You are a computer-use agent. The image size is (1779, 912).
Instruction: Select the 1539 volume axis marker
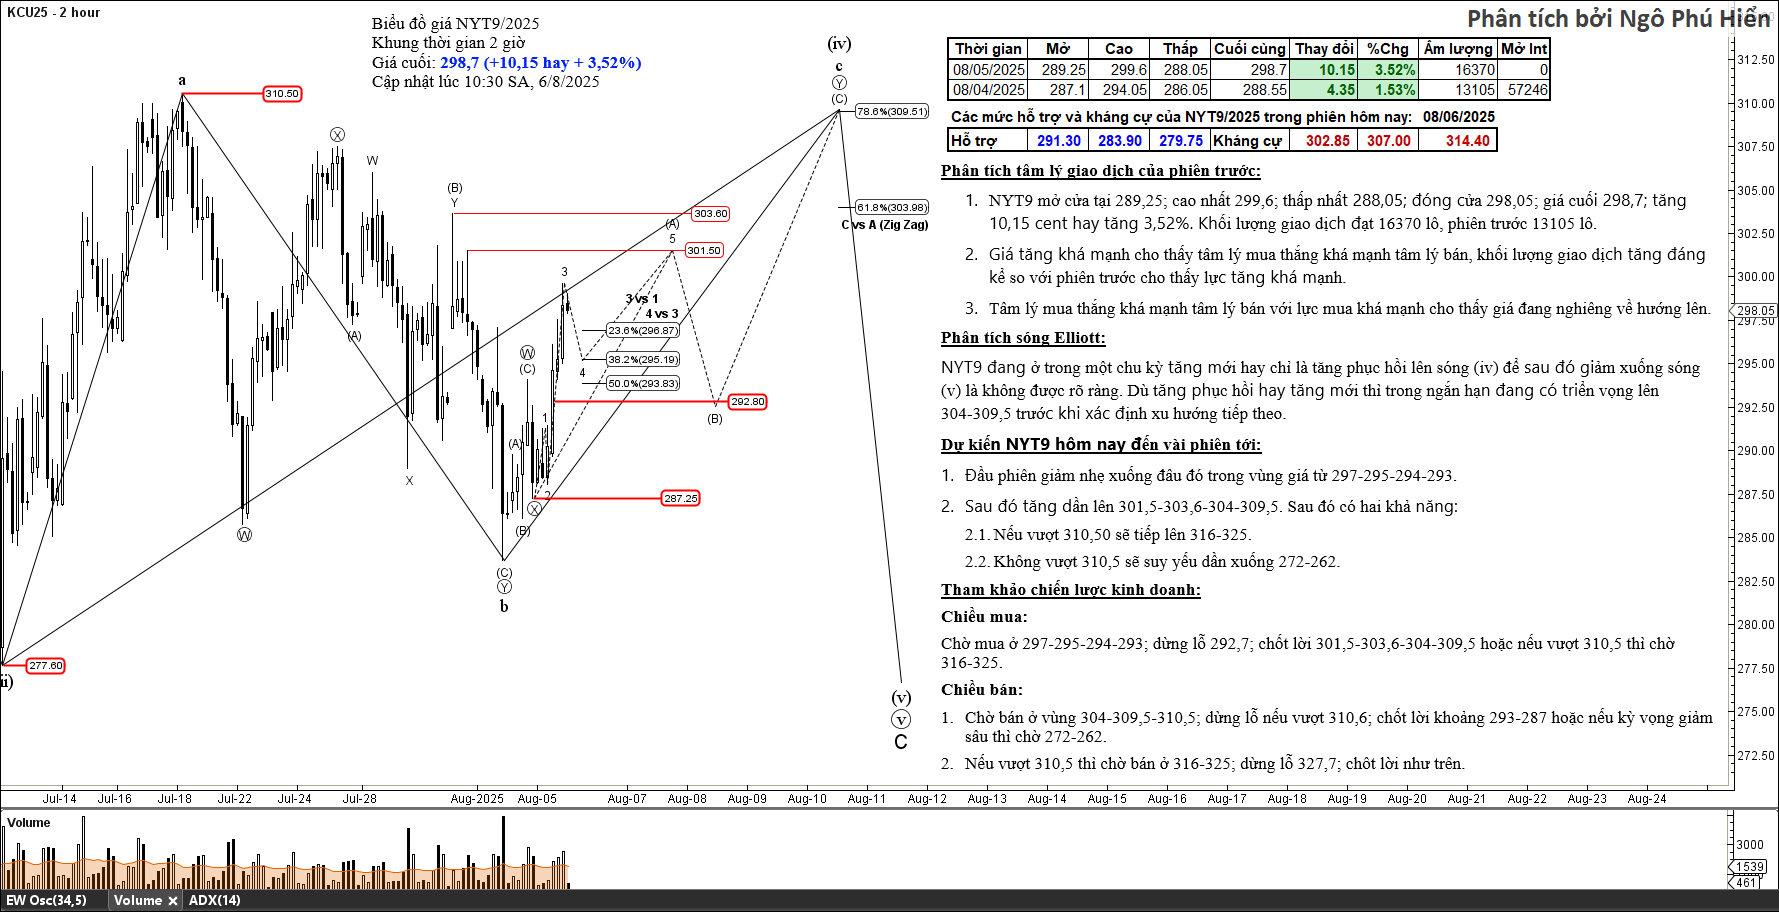(x=1749, y=867)
